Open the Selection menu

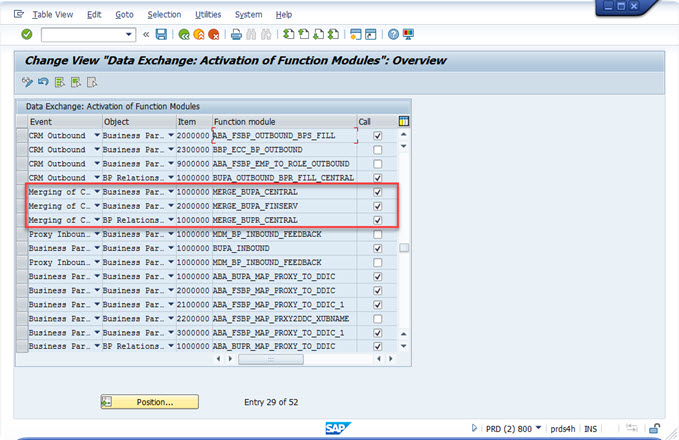point(164,14)
